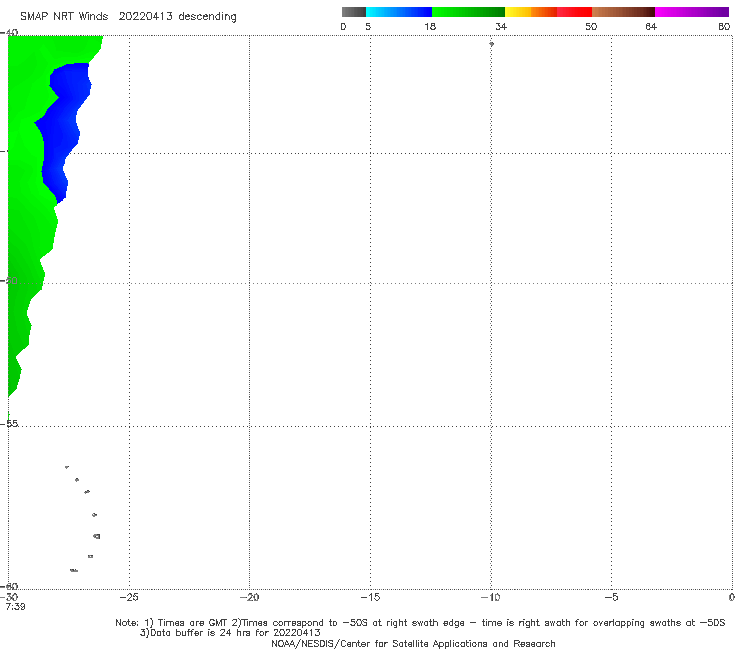Viewport: 740px width, 650px height.
Task: Click the longitude axis label -5
Action: 611,597
